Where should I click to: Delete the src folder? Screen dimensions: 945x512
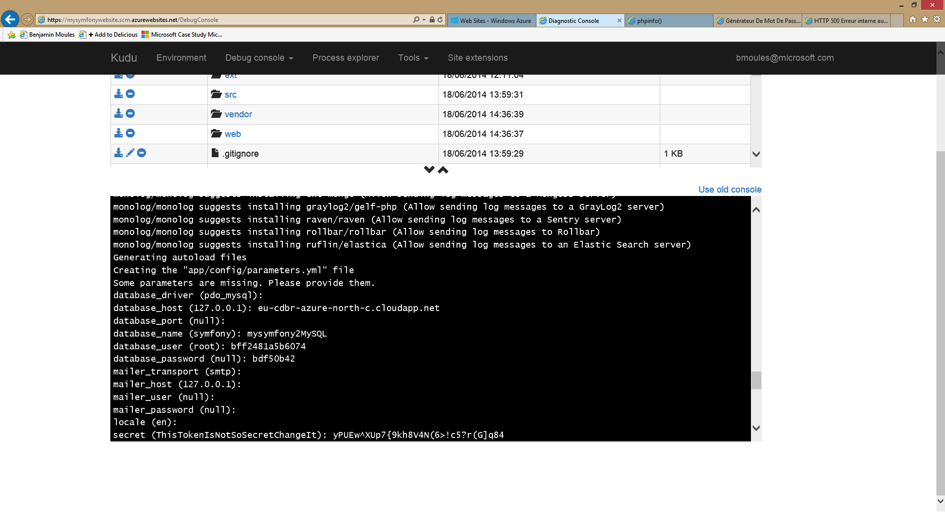pyautogui.click(x=130, y=94)
